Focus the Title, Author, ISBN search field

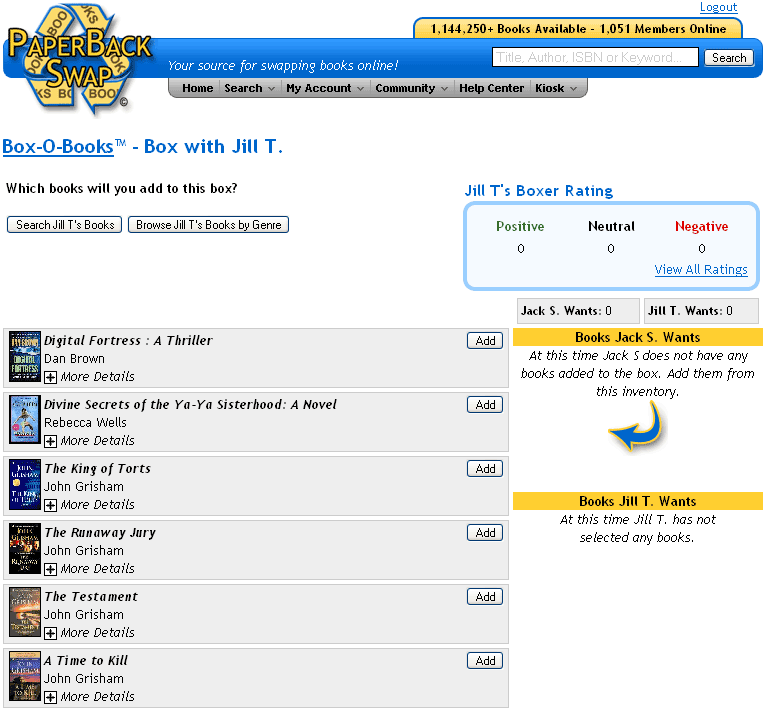(x=595, y=57)
